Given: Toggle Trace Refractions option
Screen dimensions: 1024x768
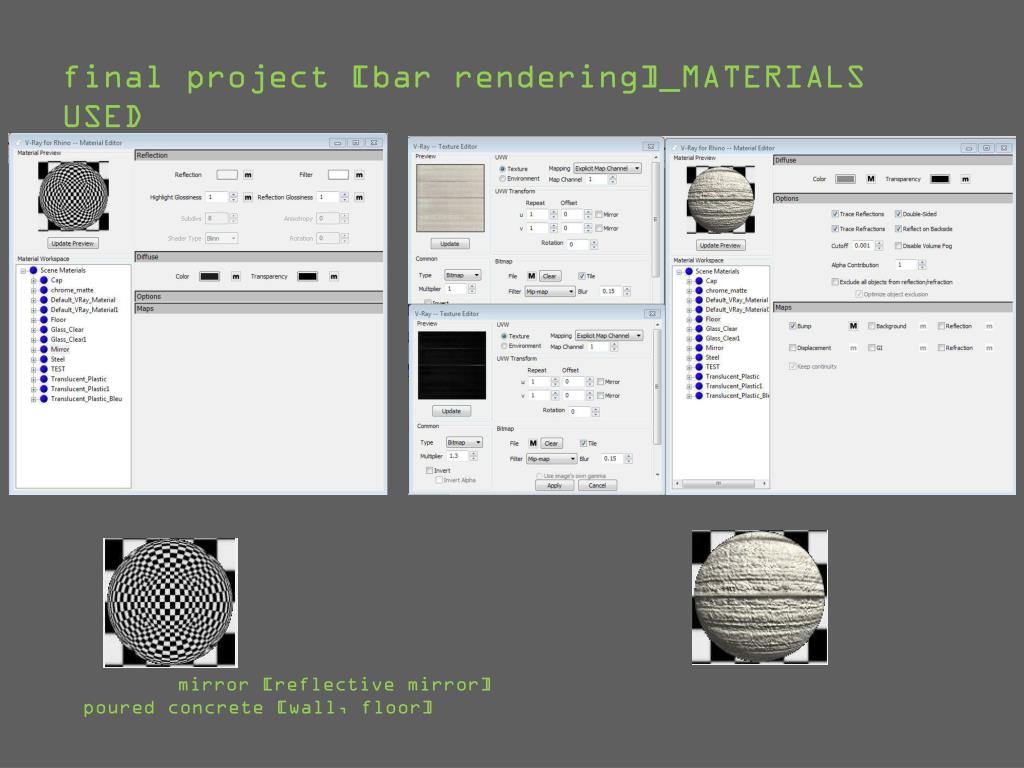Looking at the screenshot, I should pos(835,229).
